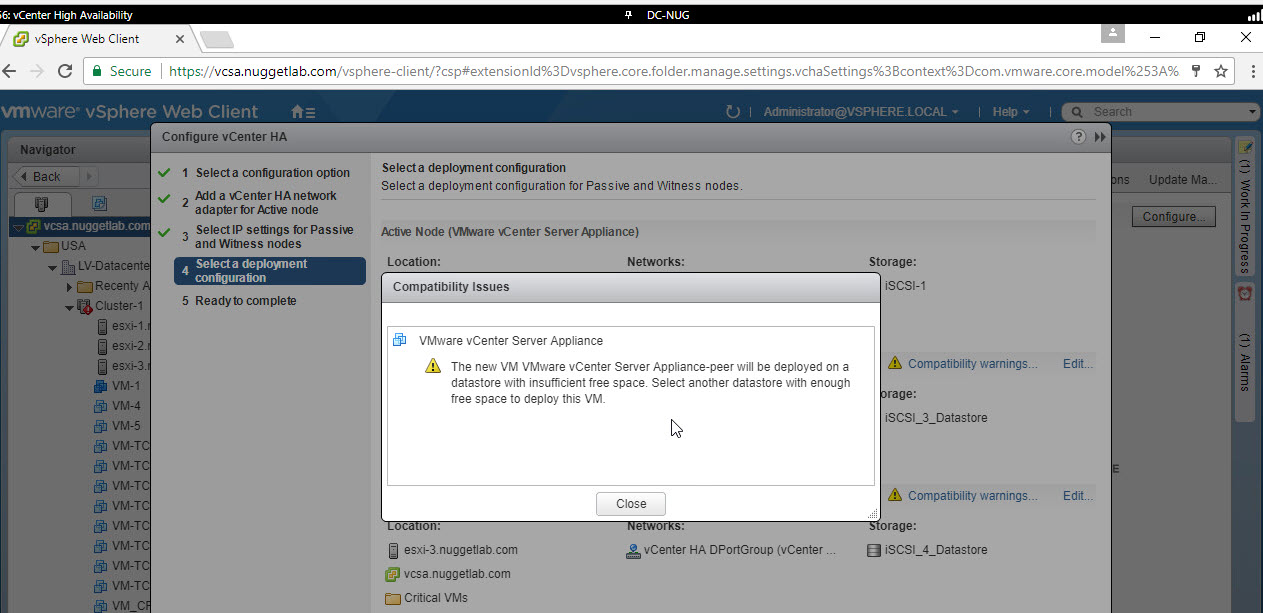Collapse the USA folder tree node
The width and height of the screenshot is (1263, 613).
click(x=36, y=247)
